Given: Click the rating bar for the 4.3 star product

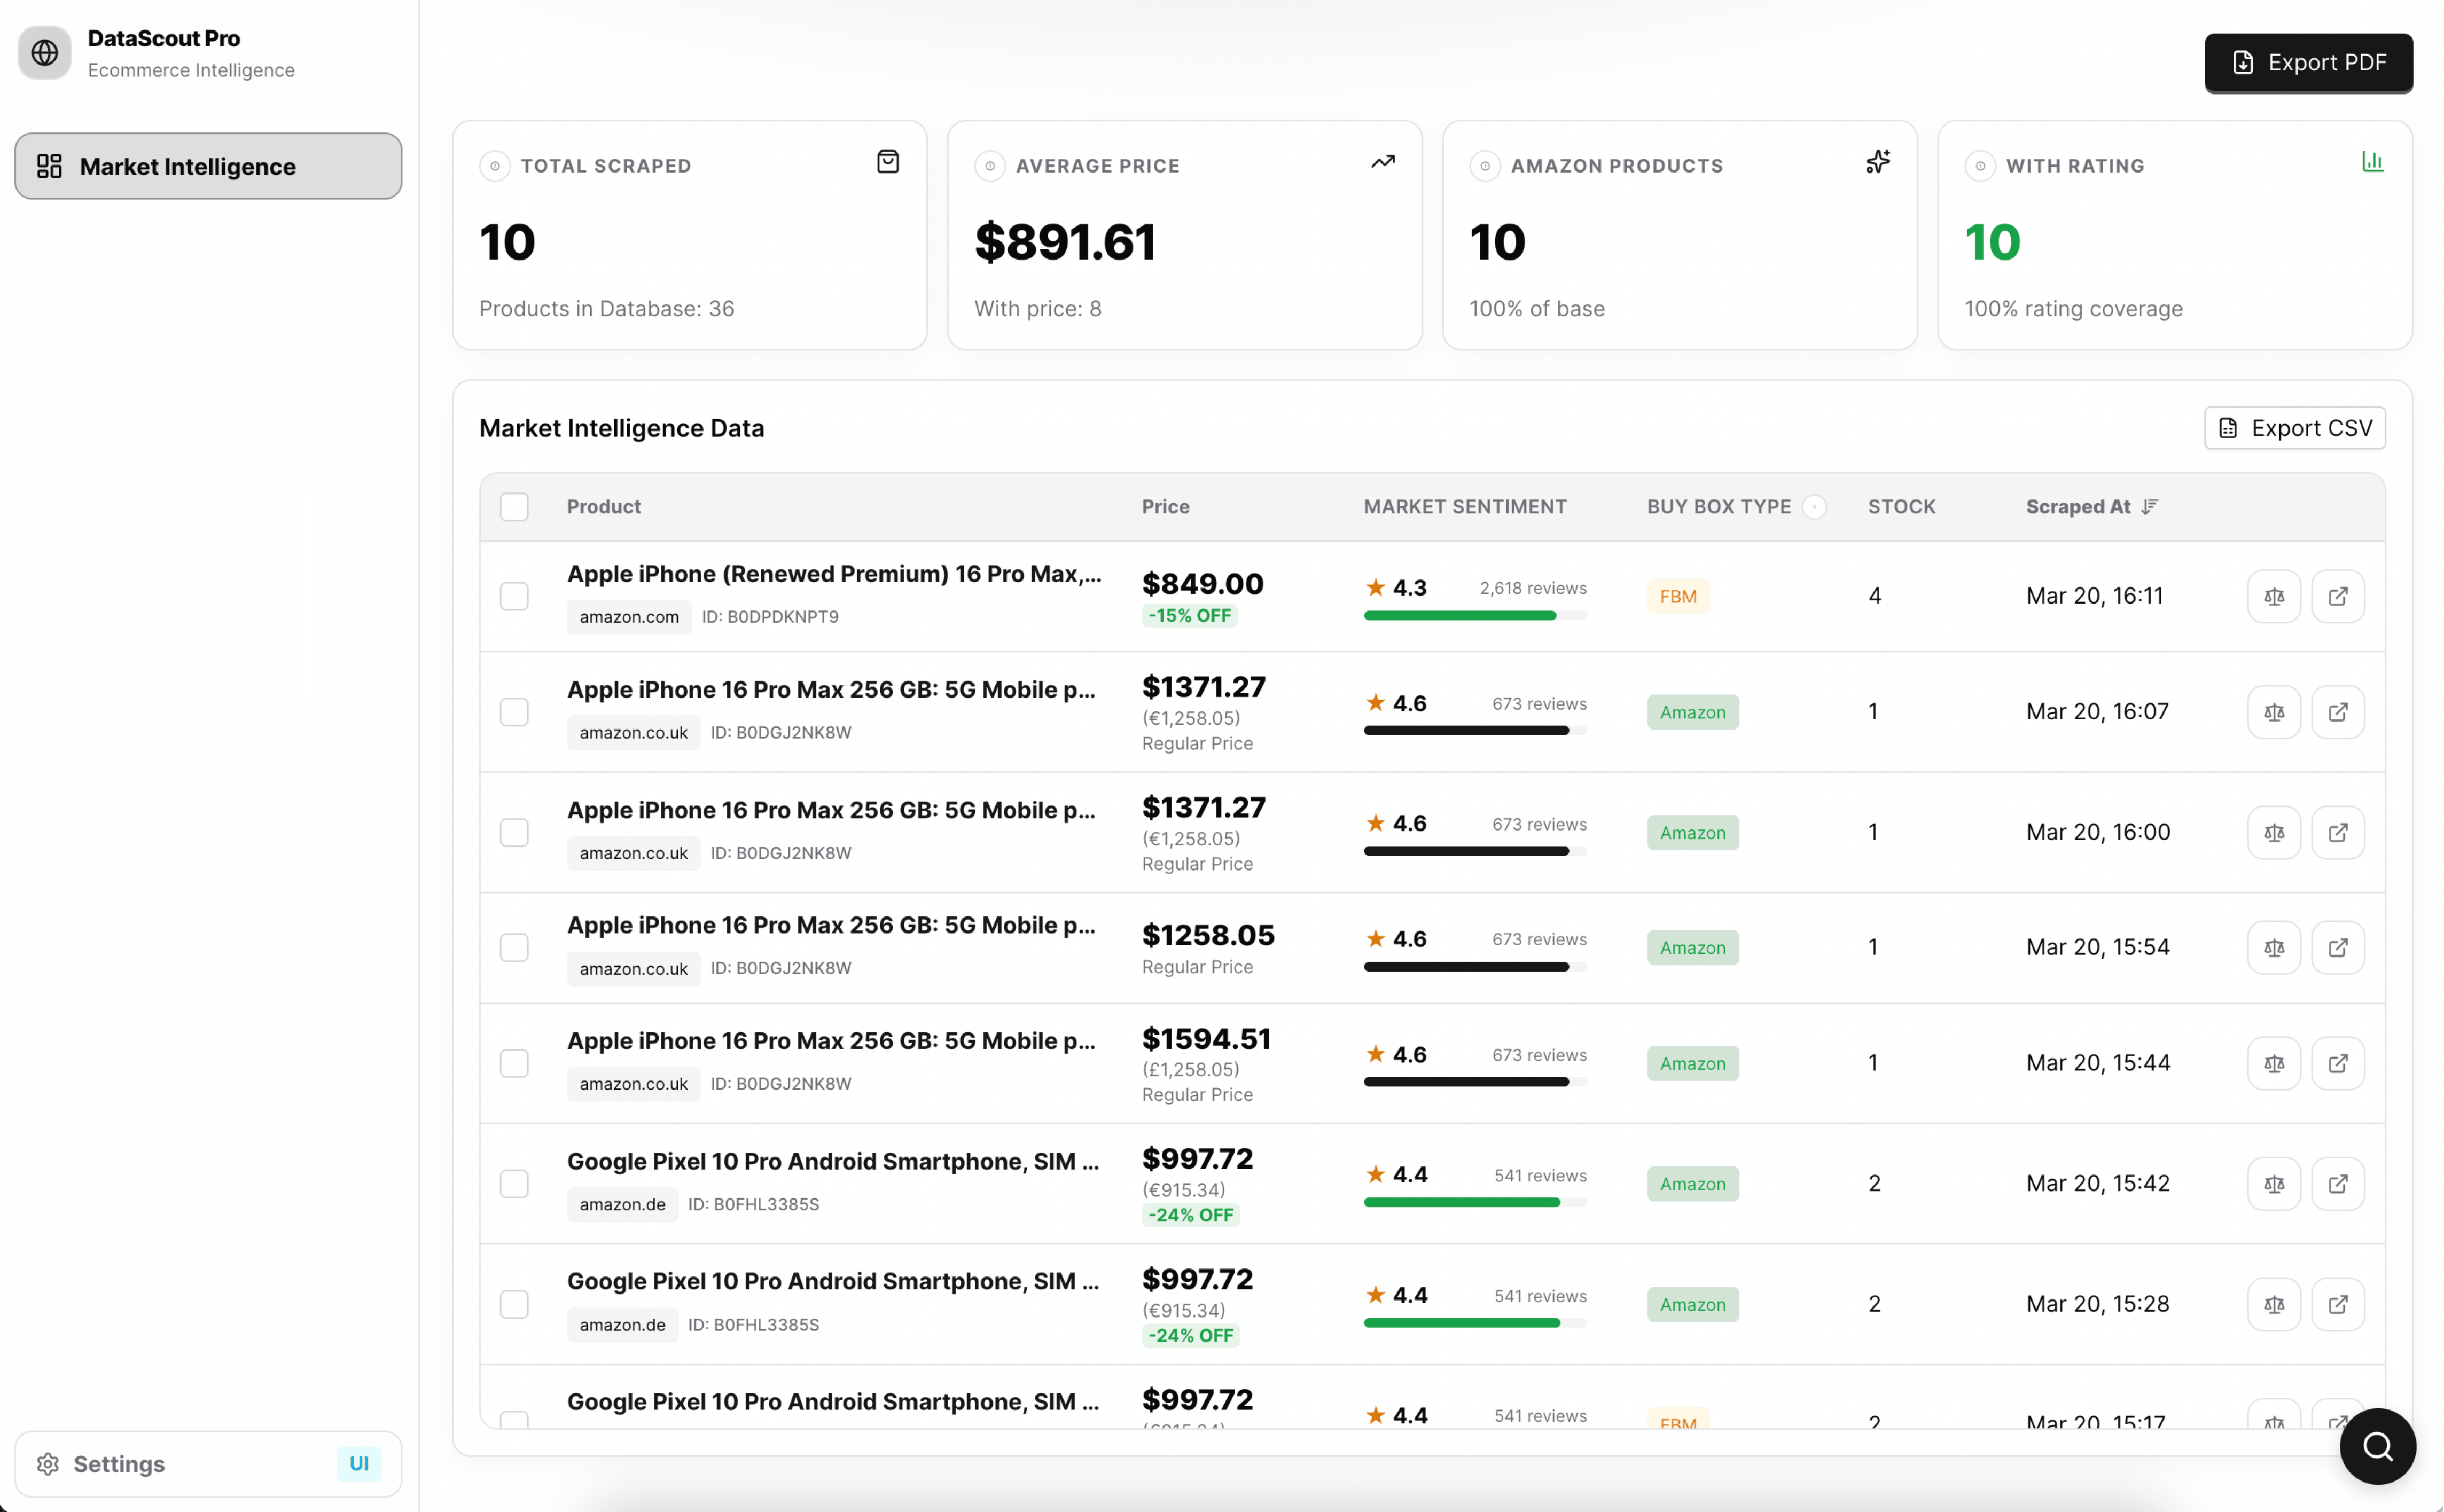Looking at the screenshot, I should pos(1474,616).
